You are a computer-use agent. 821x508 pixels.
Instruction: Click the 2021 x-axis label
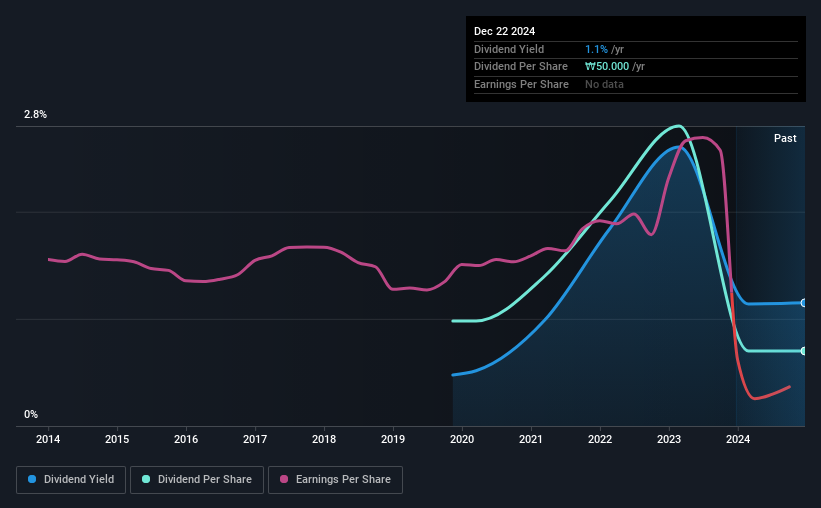(x=531, y=439)
